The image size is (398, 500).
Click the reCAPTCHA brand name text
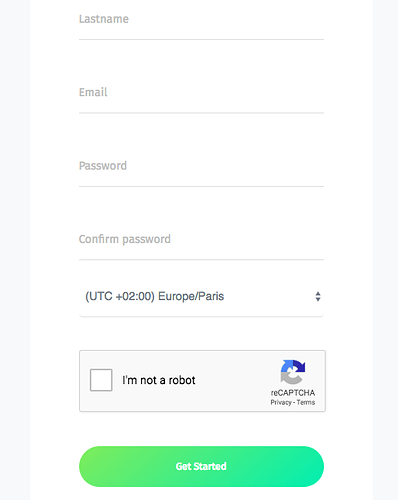pyautogui.click(x=293, y=393)
